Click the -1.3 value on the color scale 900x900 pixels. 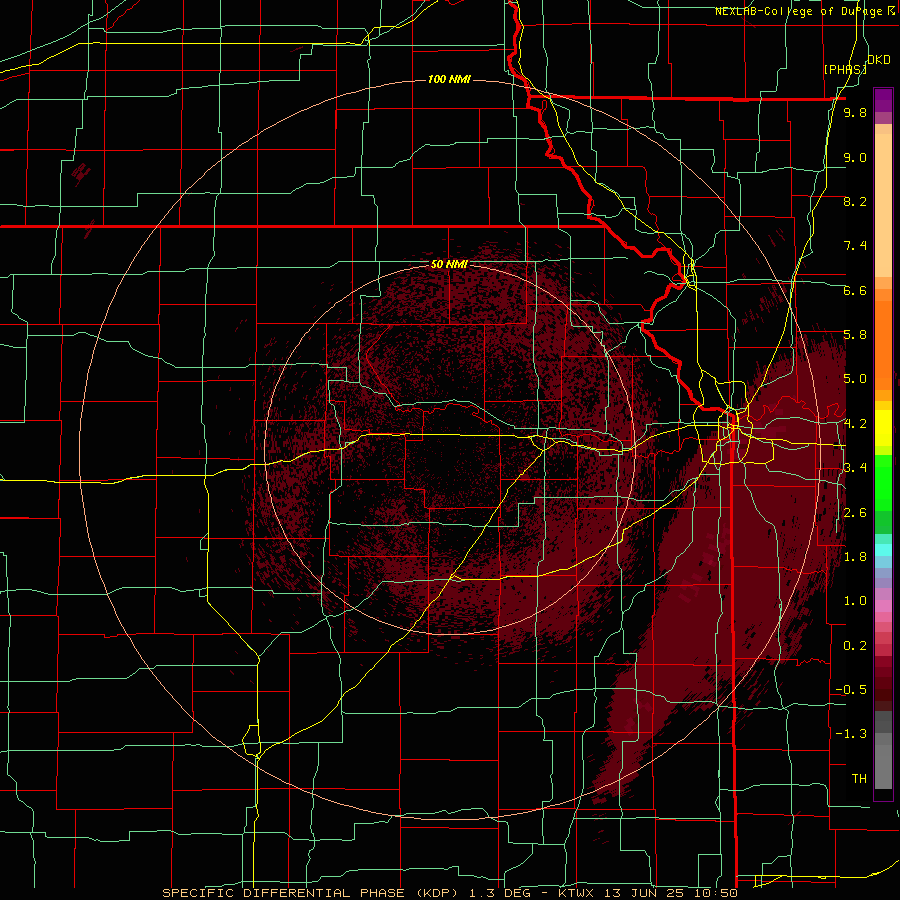851,734
